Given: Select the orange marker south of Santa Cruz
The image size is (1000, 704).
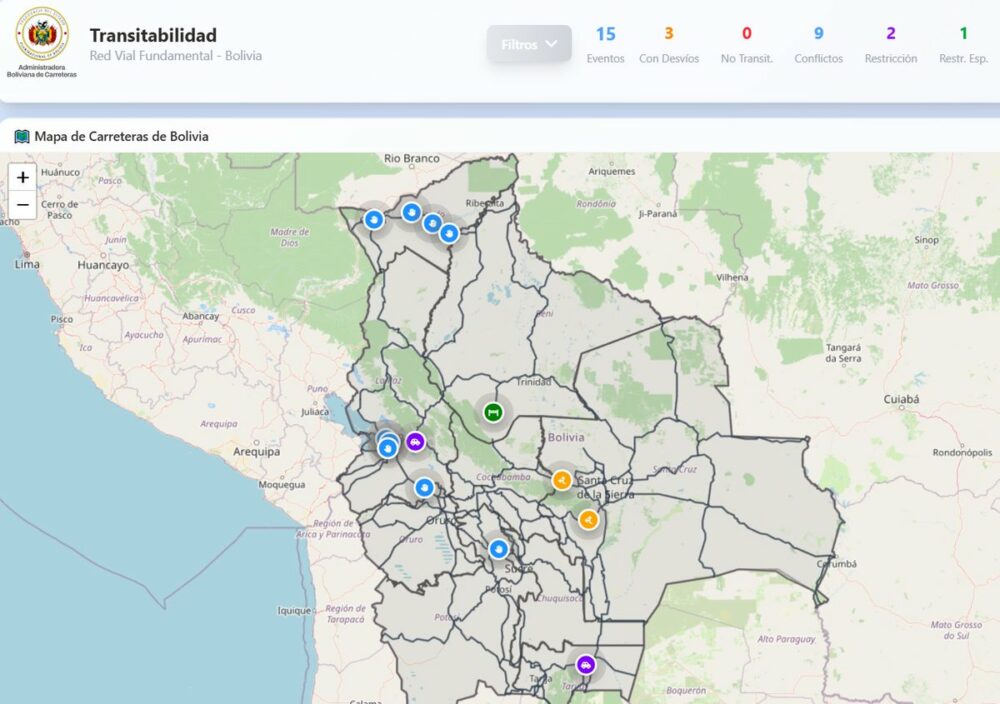Looking at the screenshot, I should coord(588,520).
